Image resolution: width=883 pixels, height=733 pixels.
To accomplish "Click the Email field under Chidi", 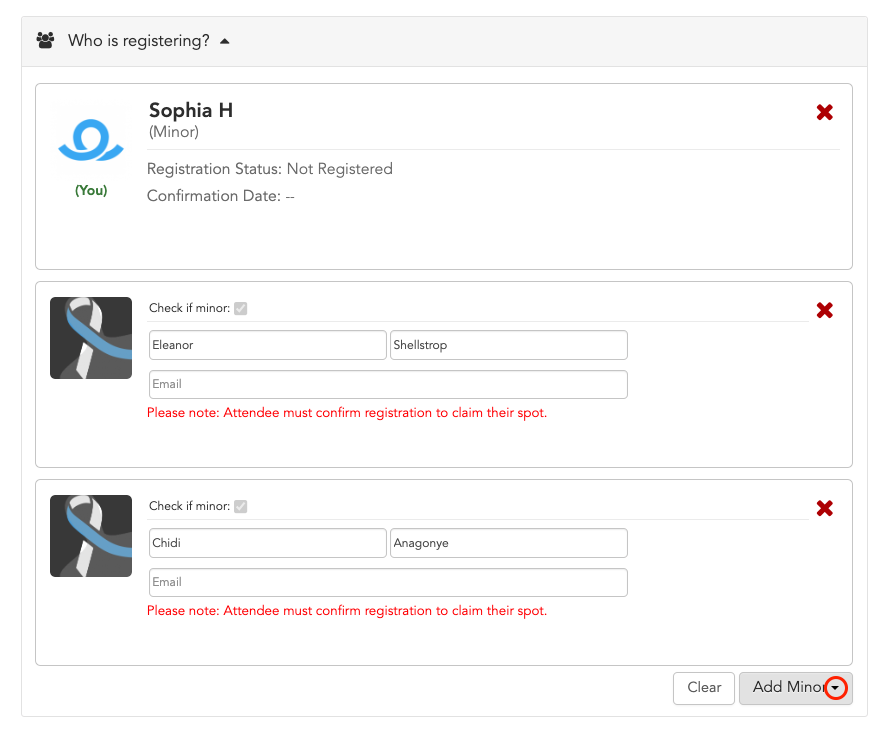I will 388,583.
